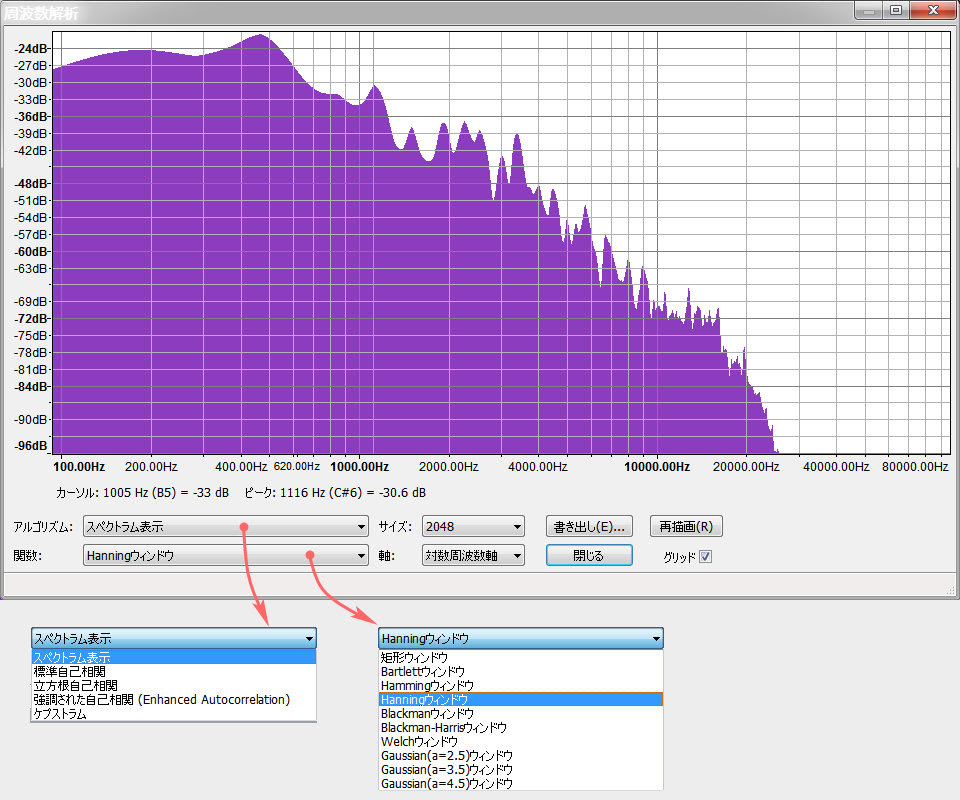Select highlighted Hanningウィンドウ list entry
The height and width of the screenshot is (800, 960).
[x=520, y=699]
